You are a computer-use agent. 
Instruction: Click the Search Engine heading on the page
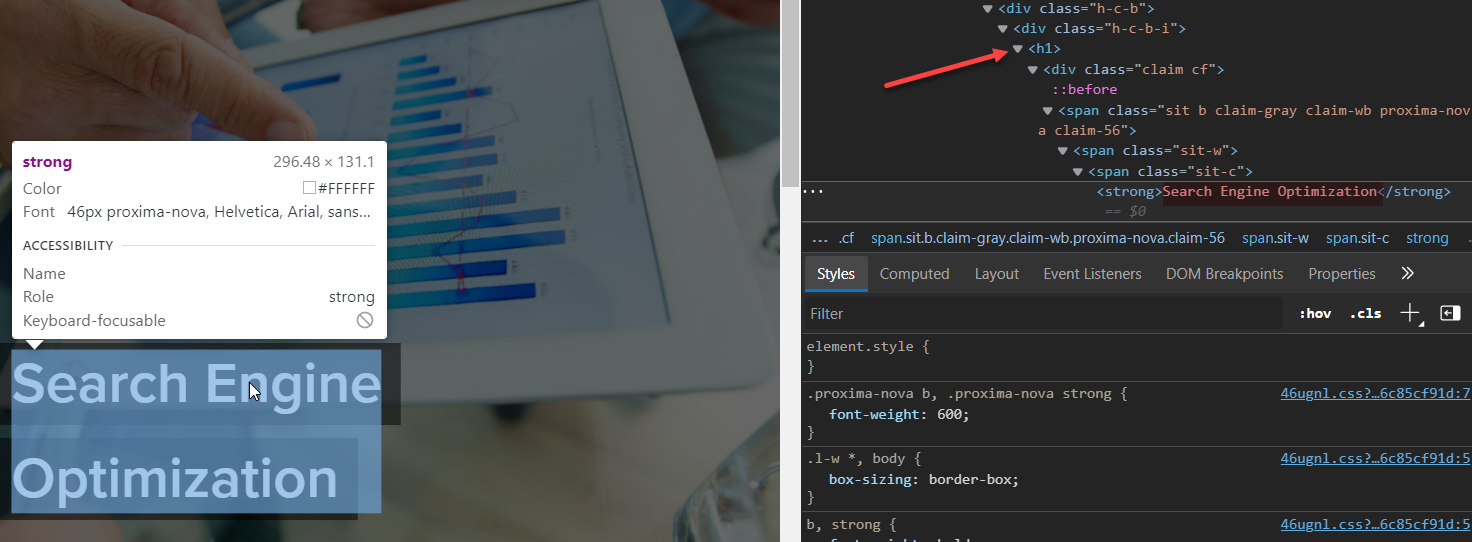[196, 383]
